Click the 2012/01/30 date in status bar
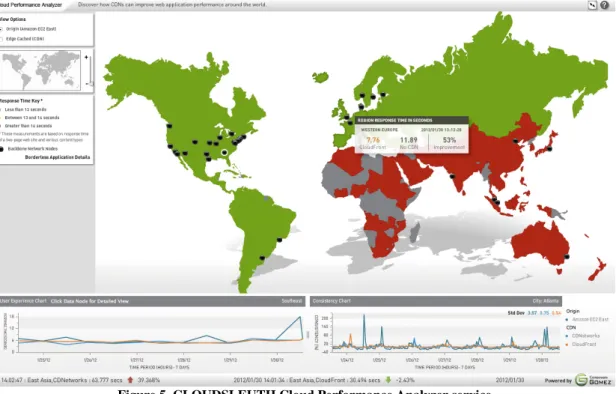616x394 pixels. 510,380
